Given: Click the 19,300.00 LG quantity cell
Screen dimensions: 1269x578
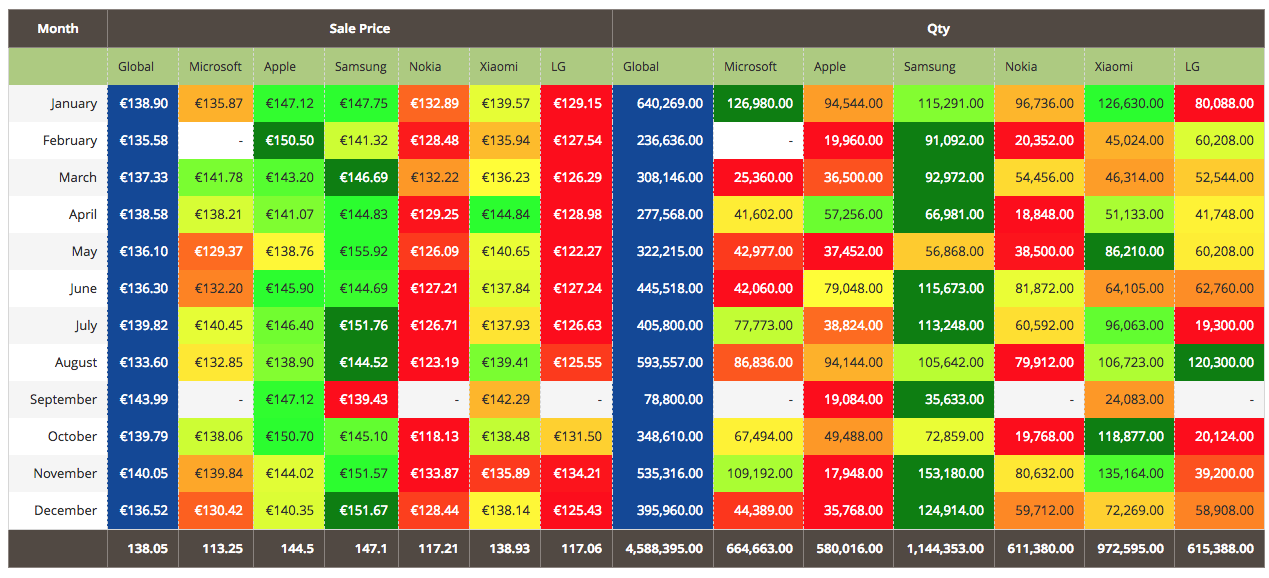Looking at the screenshot, I should [1219, 326].
